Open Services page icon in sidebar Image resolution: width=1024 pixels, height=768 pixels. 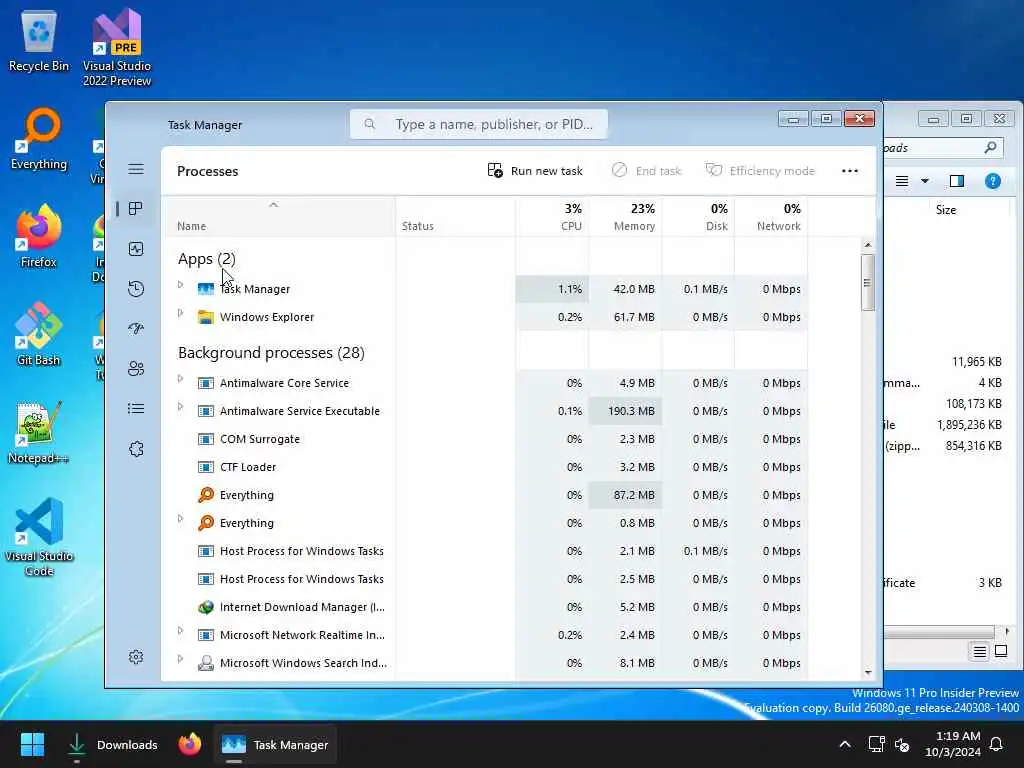pyautogui.click(x=136, y=449)
